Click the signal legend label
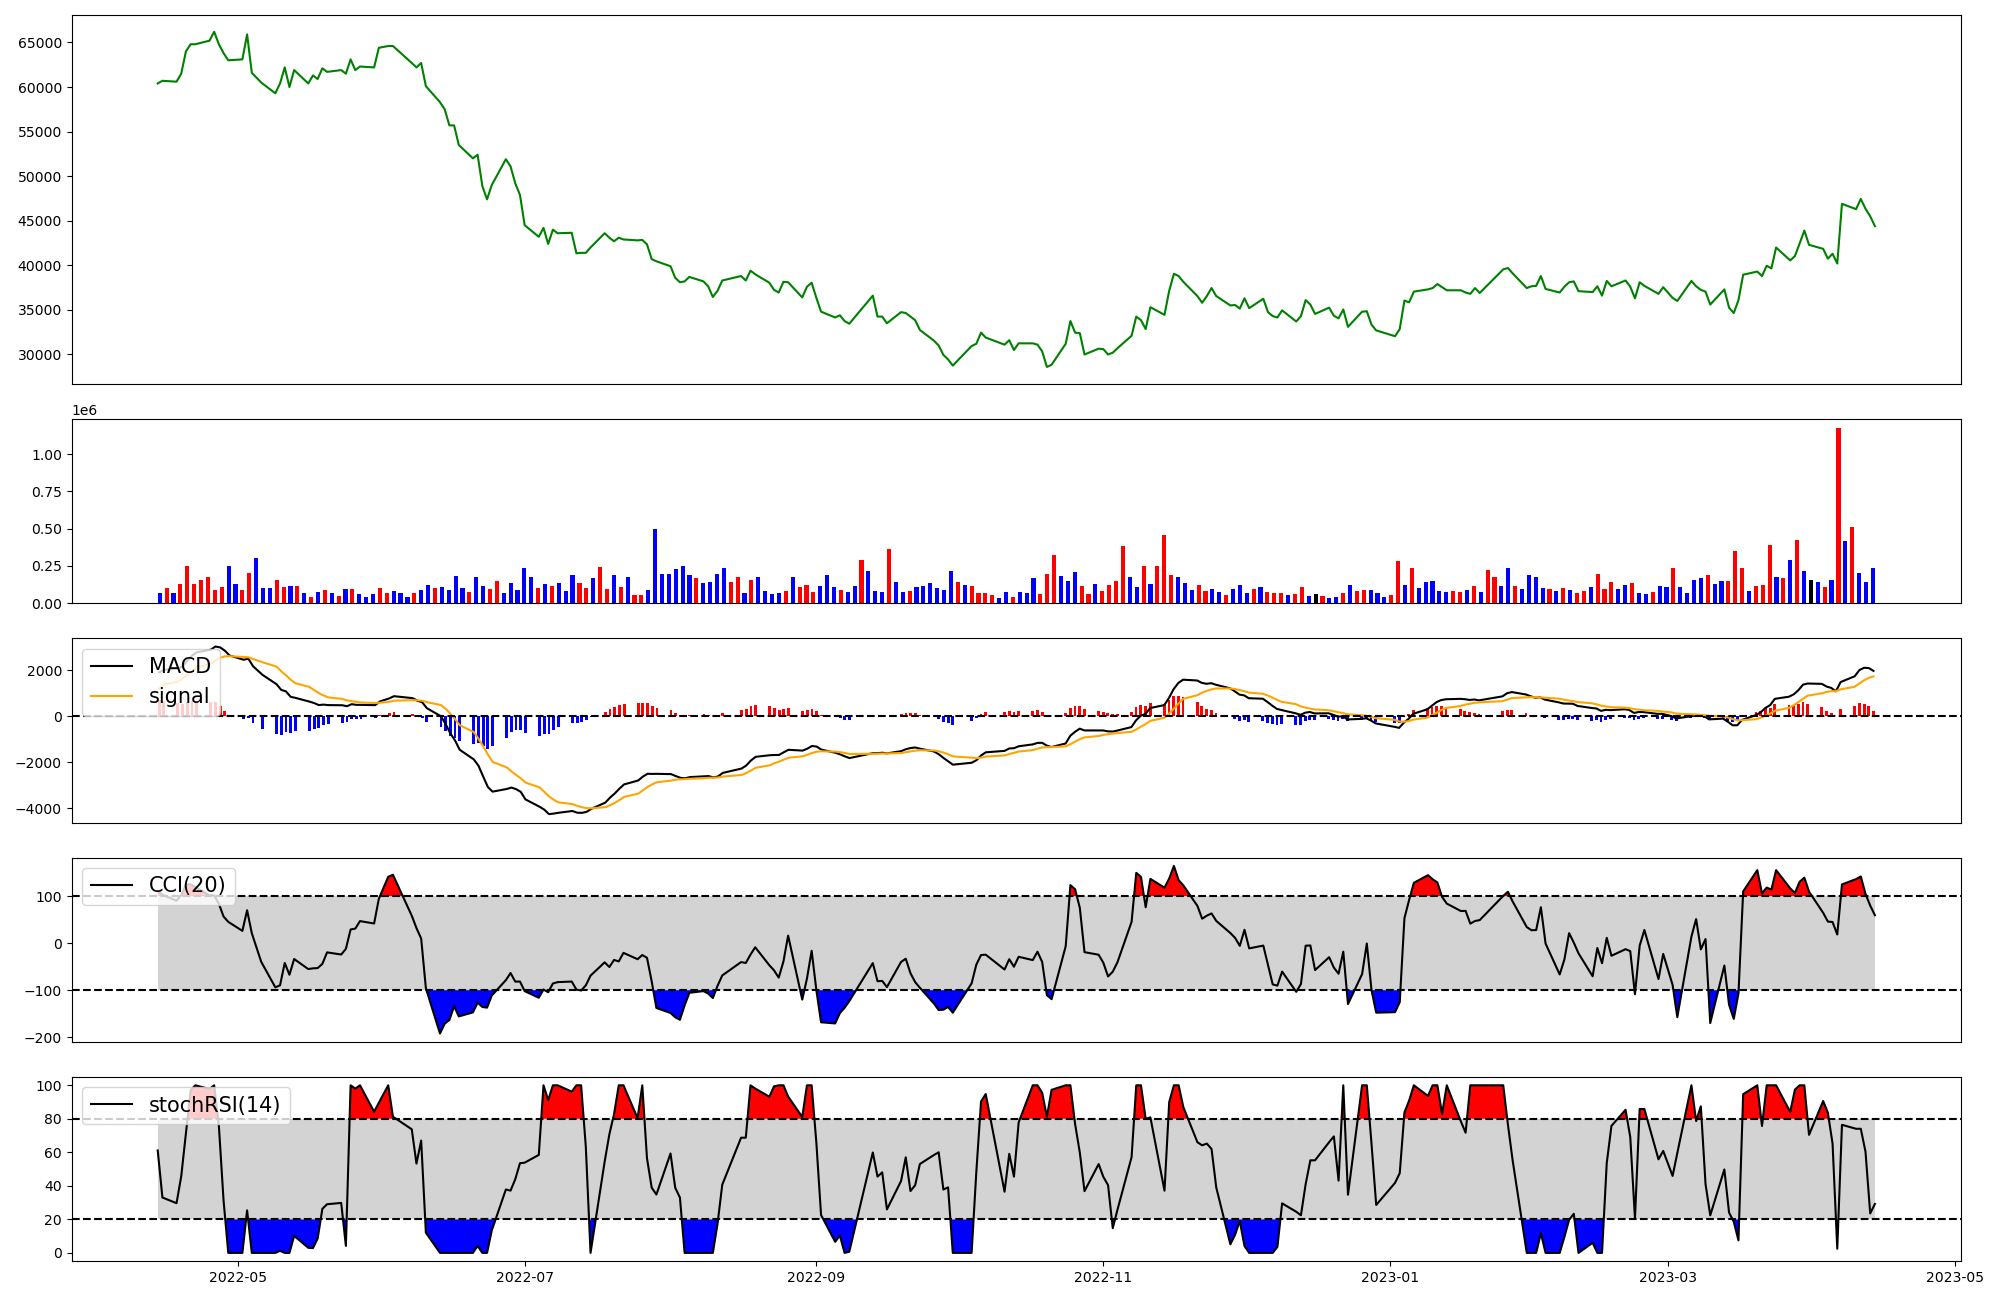The image size is (2000, 1300). tap(179, 696)
